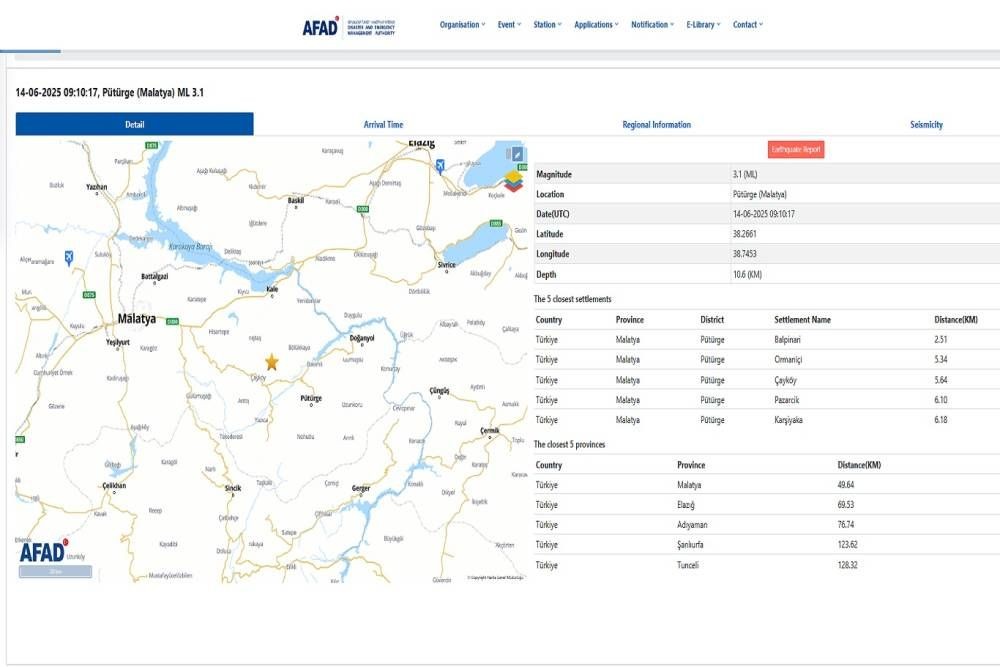Click the small blue edit icon above the map layers

[517, 154]
